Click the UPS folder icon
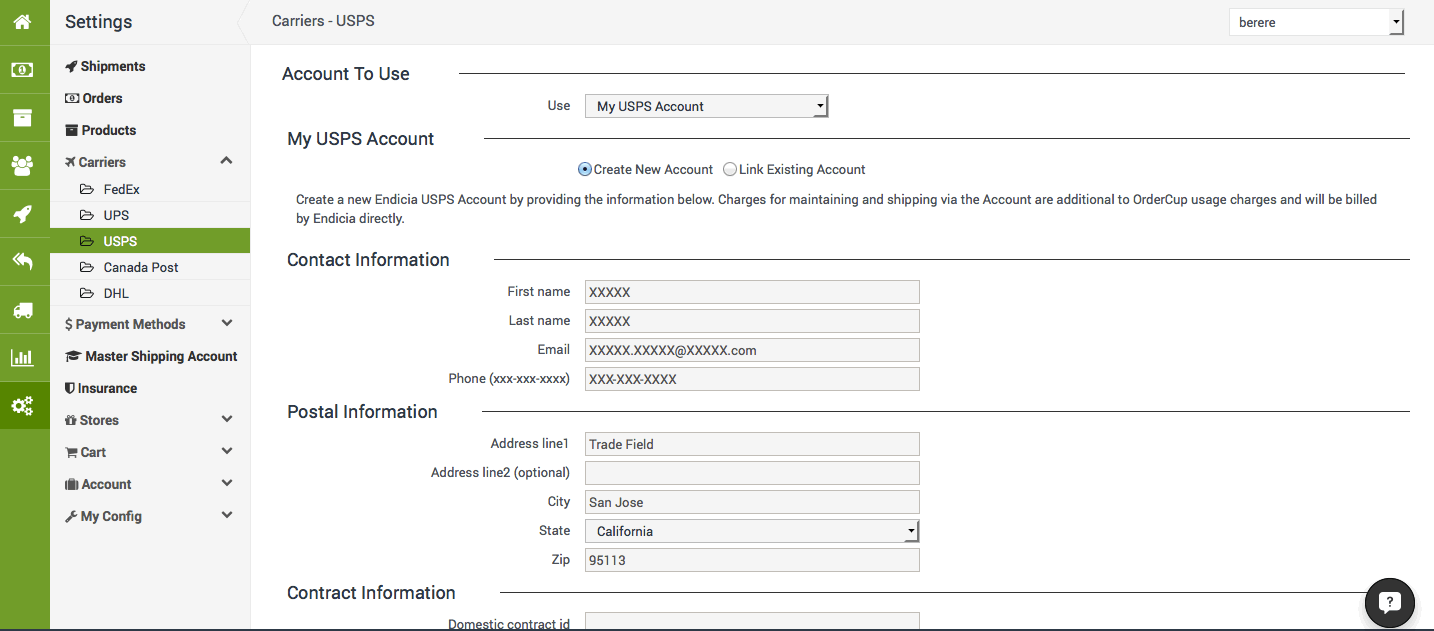Screen dimensions: 1434x631 click(86, 215)
